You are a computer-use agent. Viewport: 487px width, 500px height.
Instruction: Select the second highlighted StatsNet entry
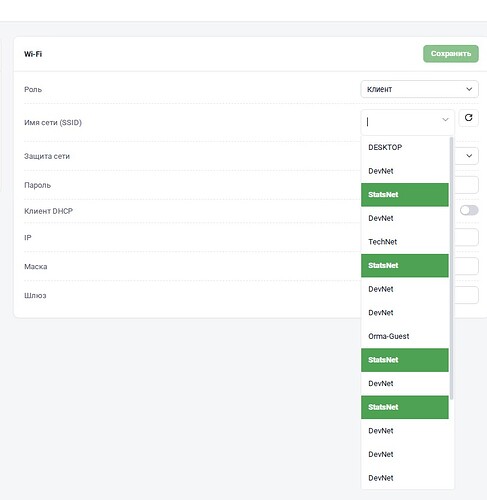pos(405,265)
